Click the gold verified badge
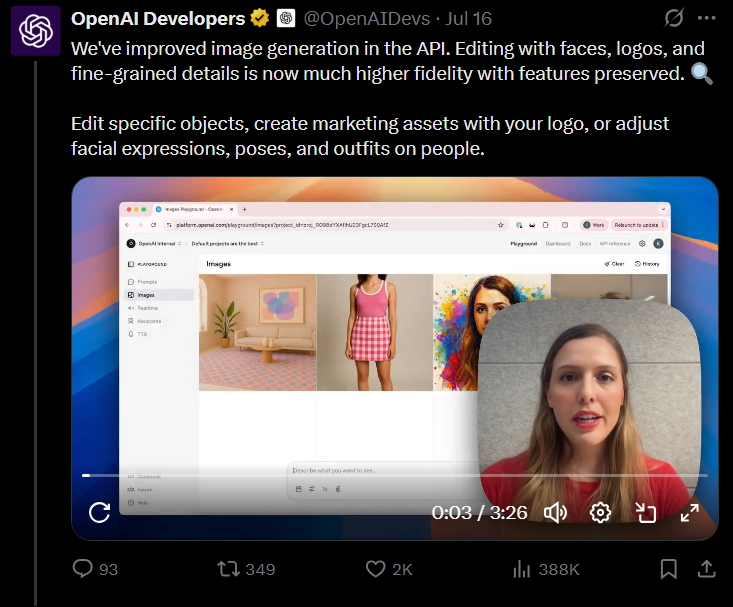Viewport: 733px width, 607px height. 259,19
